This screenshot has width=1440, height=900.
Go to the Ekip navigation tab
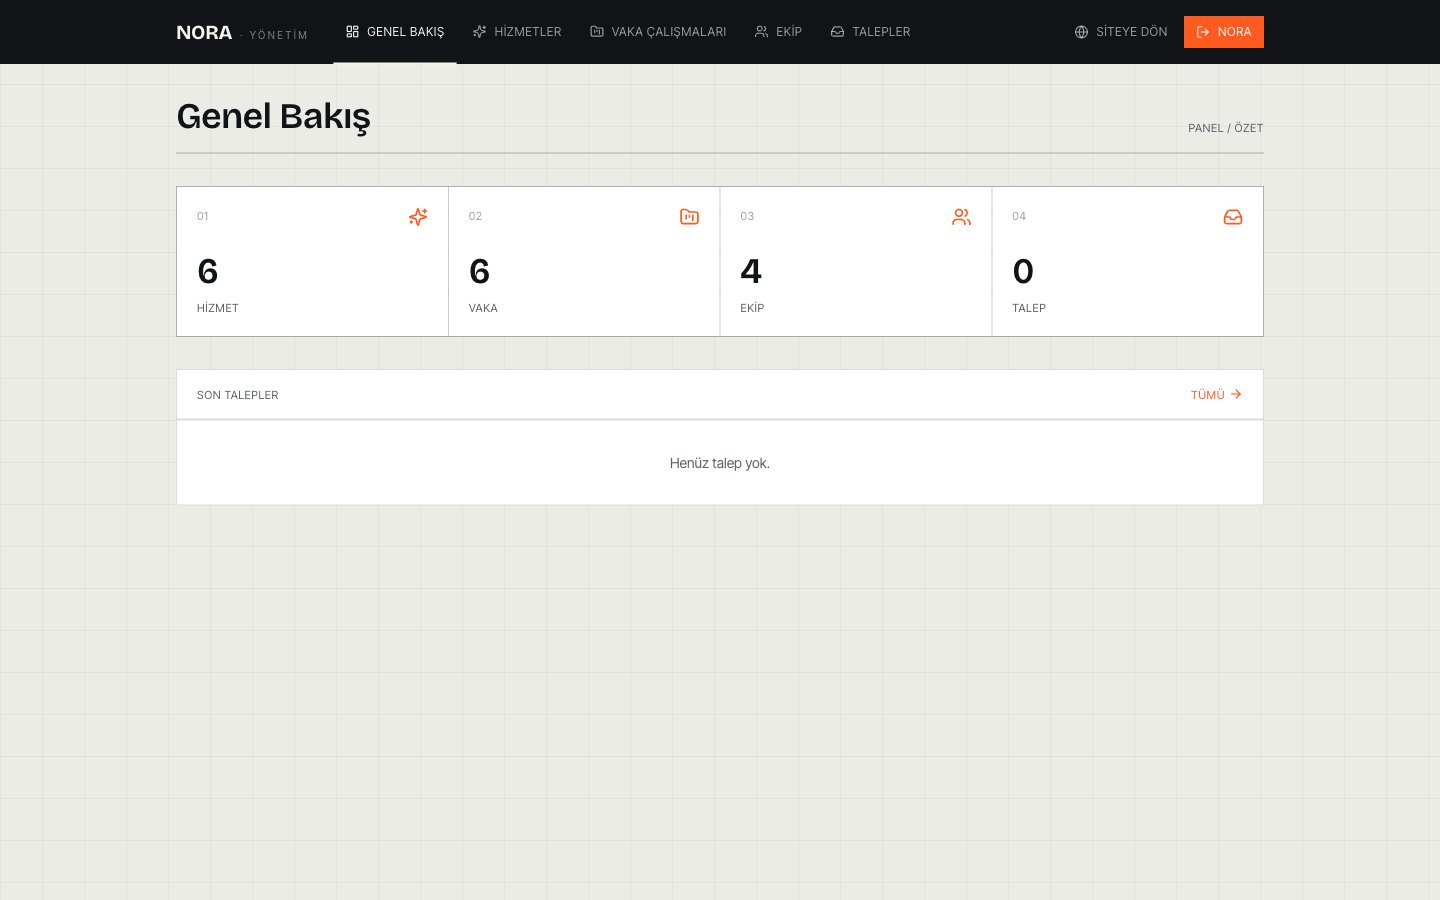click(x=778, y=32)
